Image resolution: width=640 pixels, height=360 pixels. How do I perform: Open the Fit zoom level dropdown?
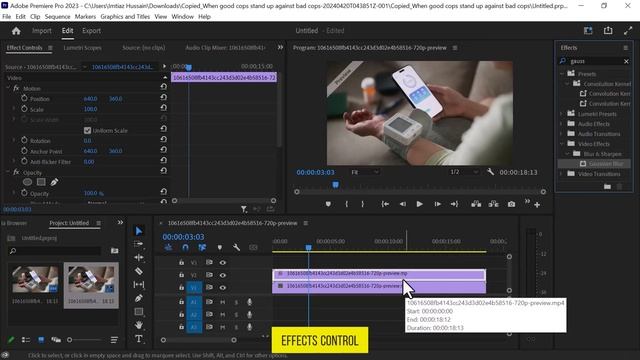pyautogui.click(x=365, y=172)
